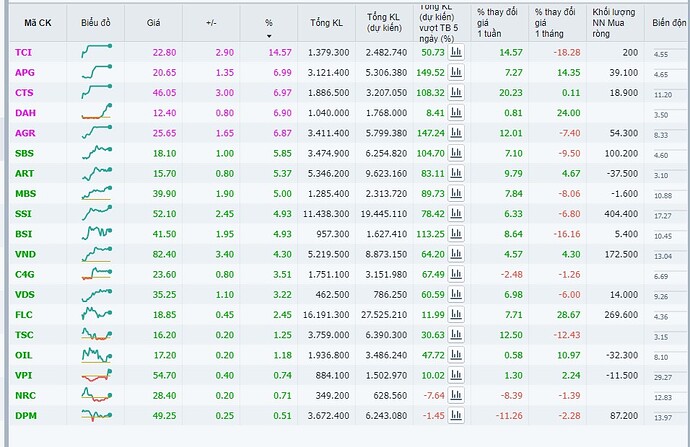Click the sparkline chart for NRC

pos(96,395)
